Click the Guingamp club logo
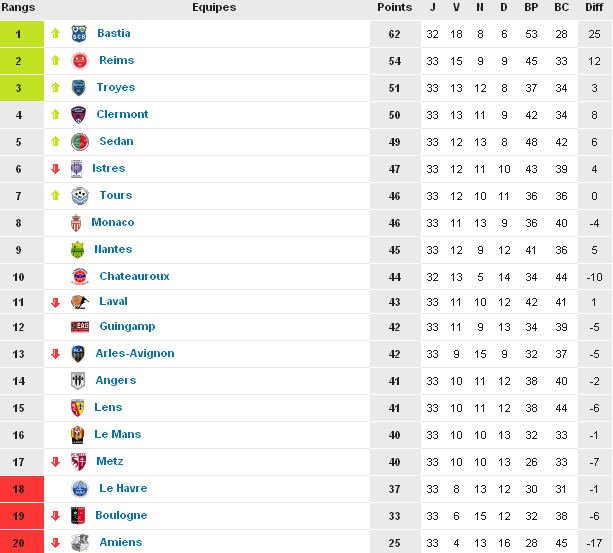613x553 pixels. pos(79,327)
